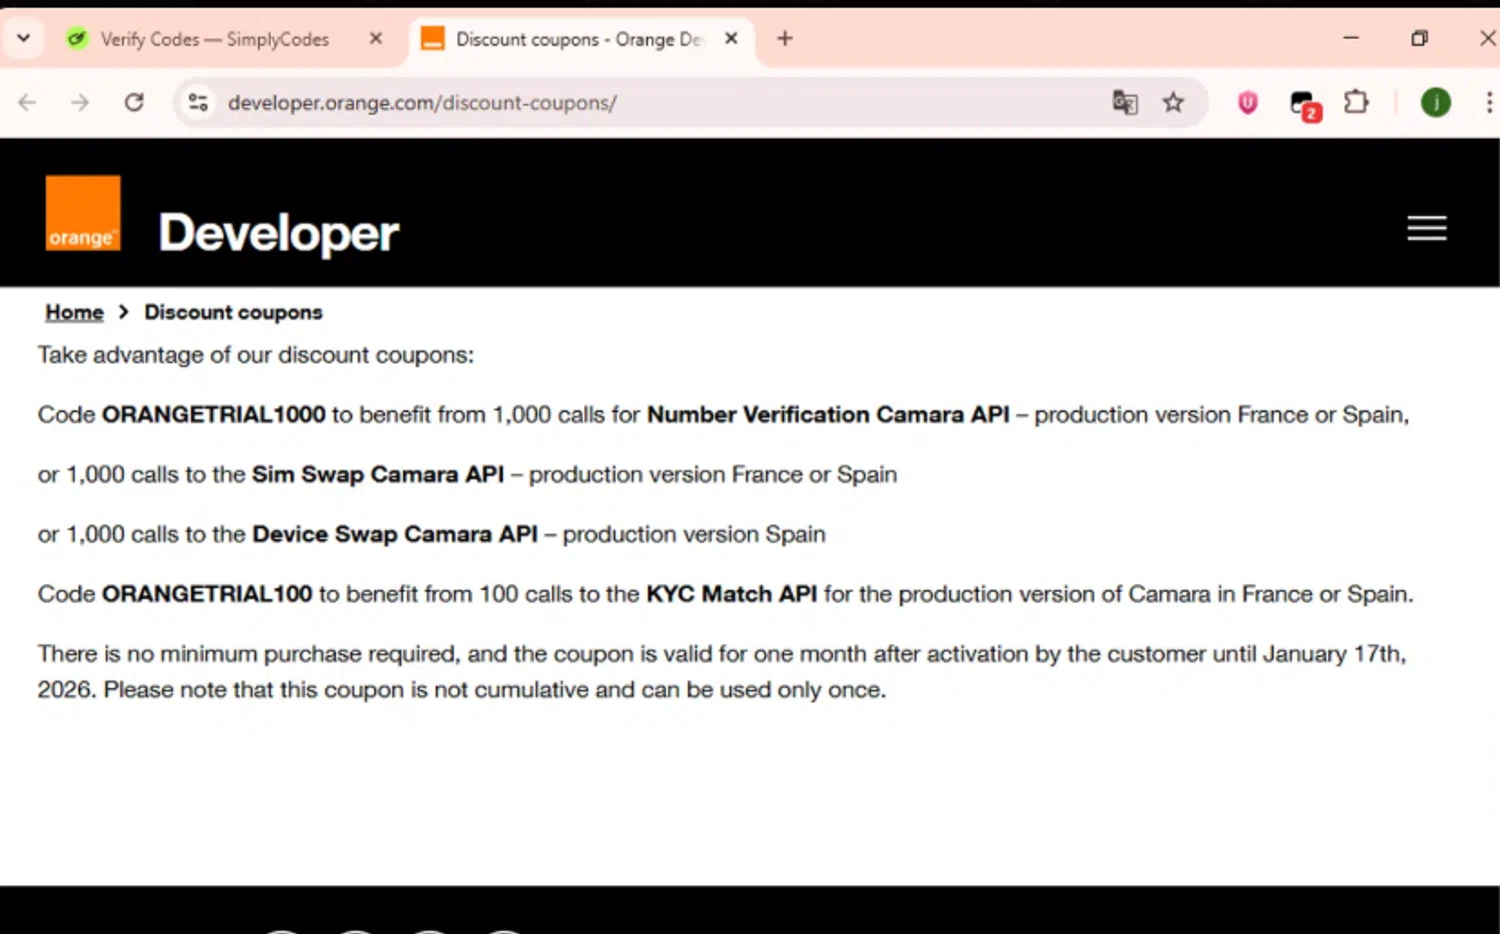Open the extension with the red 2 badge
Screen dimensions: 1500x934
point(1305,104)
